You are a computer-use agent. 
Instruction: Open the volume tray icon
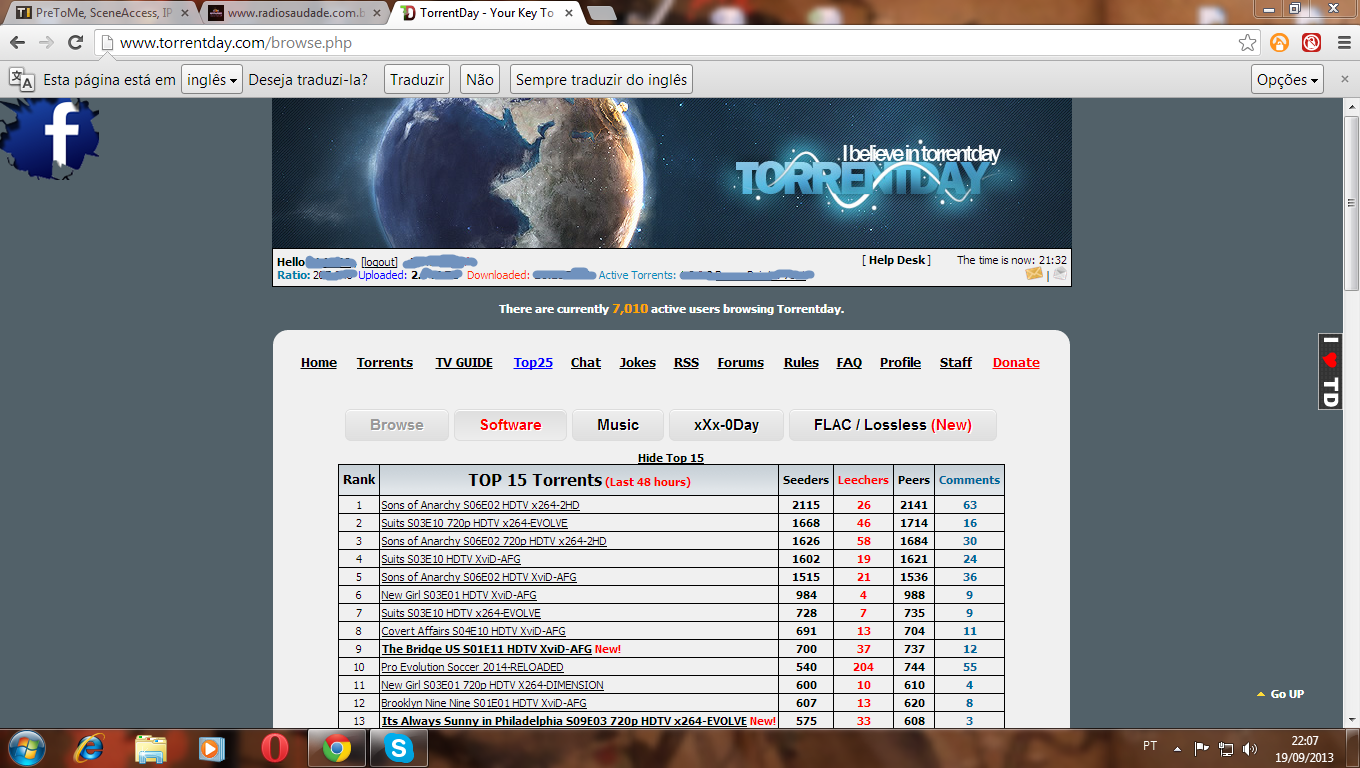coord(1250,748)
